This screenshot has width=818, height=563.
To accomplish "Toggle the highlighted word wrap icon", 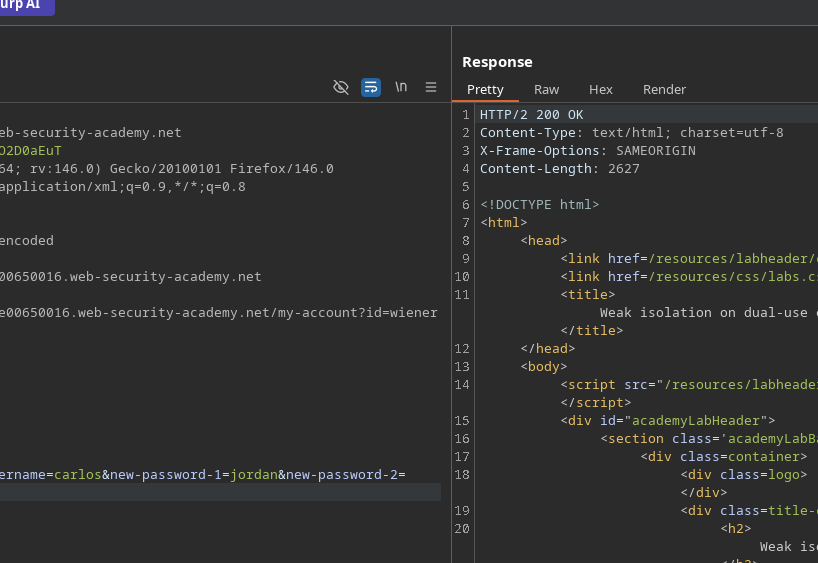I will [371, 87].
